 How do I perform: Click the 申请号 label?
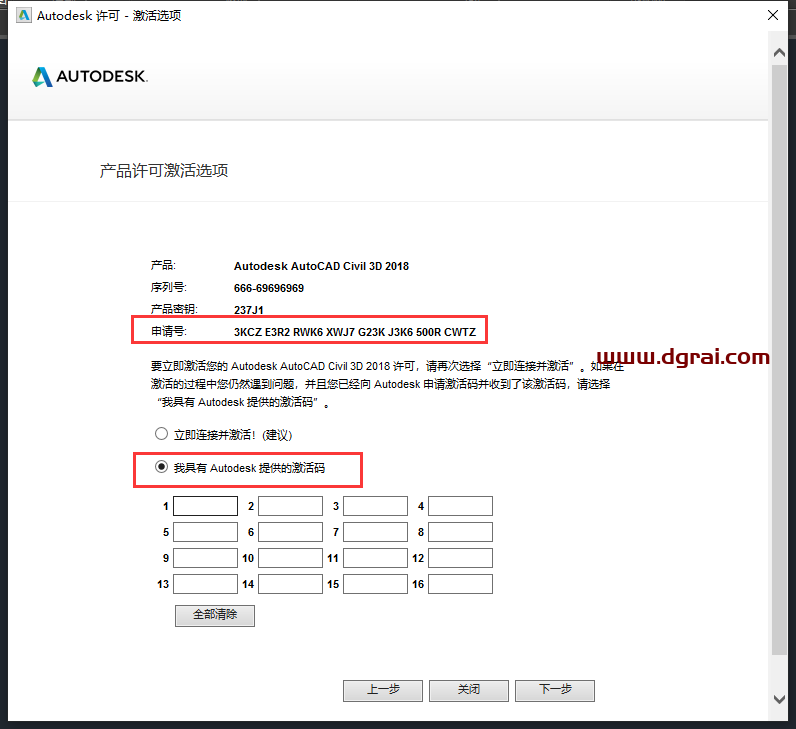169,332
